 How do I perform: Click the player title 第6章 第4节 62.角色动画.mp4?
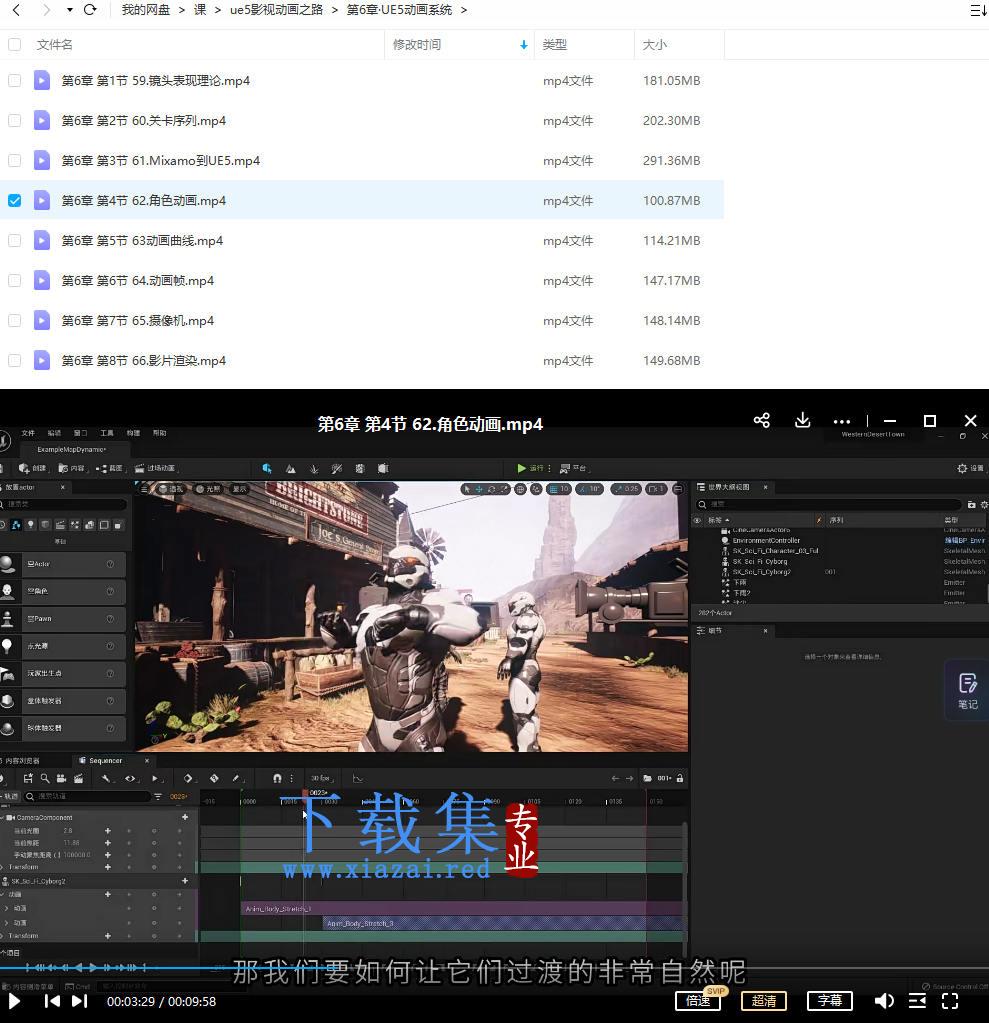click(430, 424)
